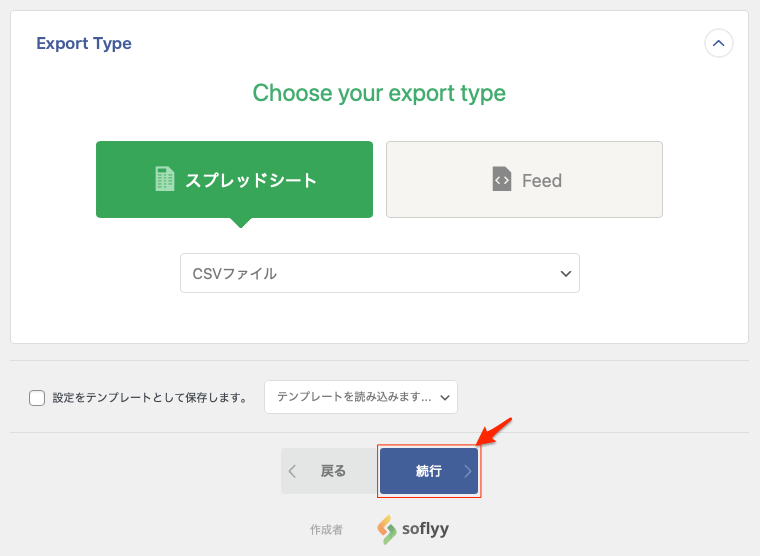The image size is (760, 556).
Task: Click the Export Type panel title
Action: (x=84, y=43)
